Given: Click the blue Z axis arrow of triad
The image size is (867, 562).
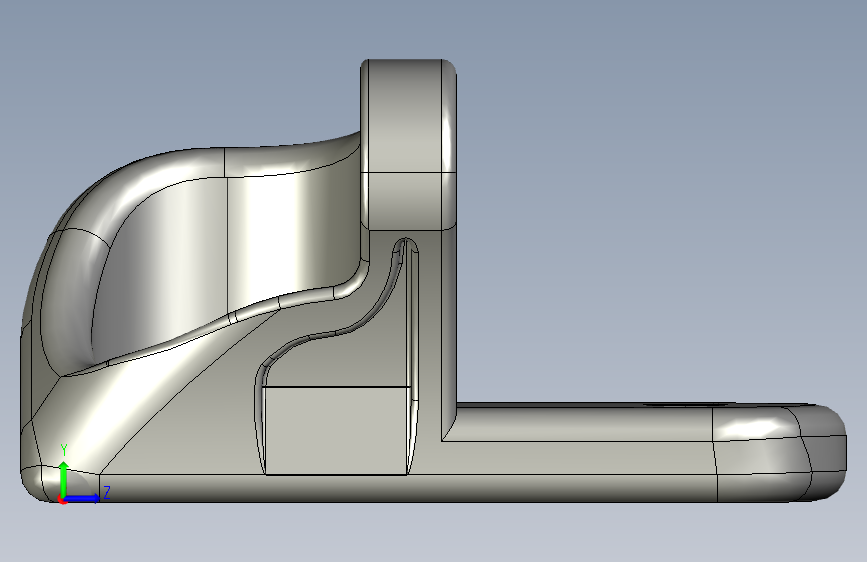Looking at the screenshot, I should point(82,498).
